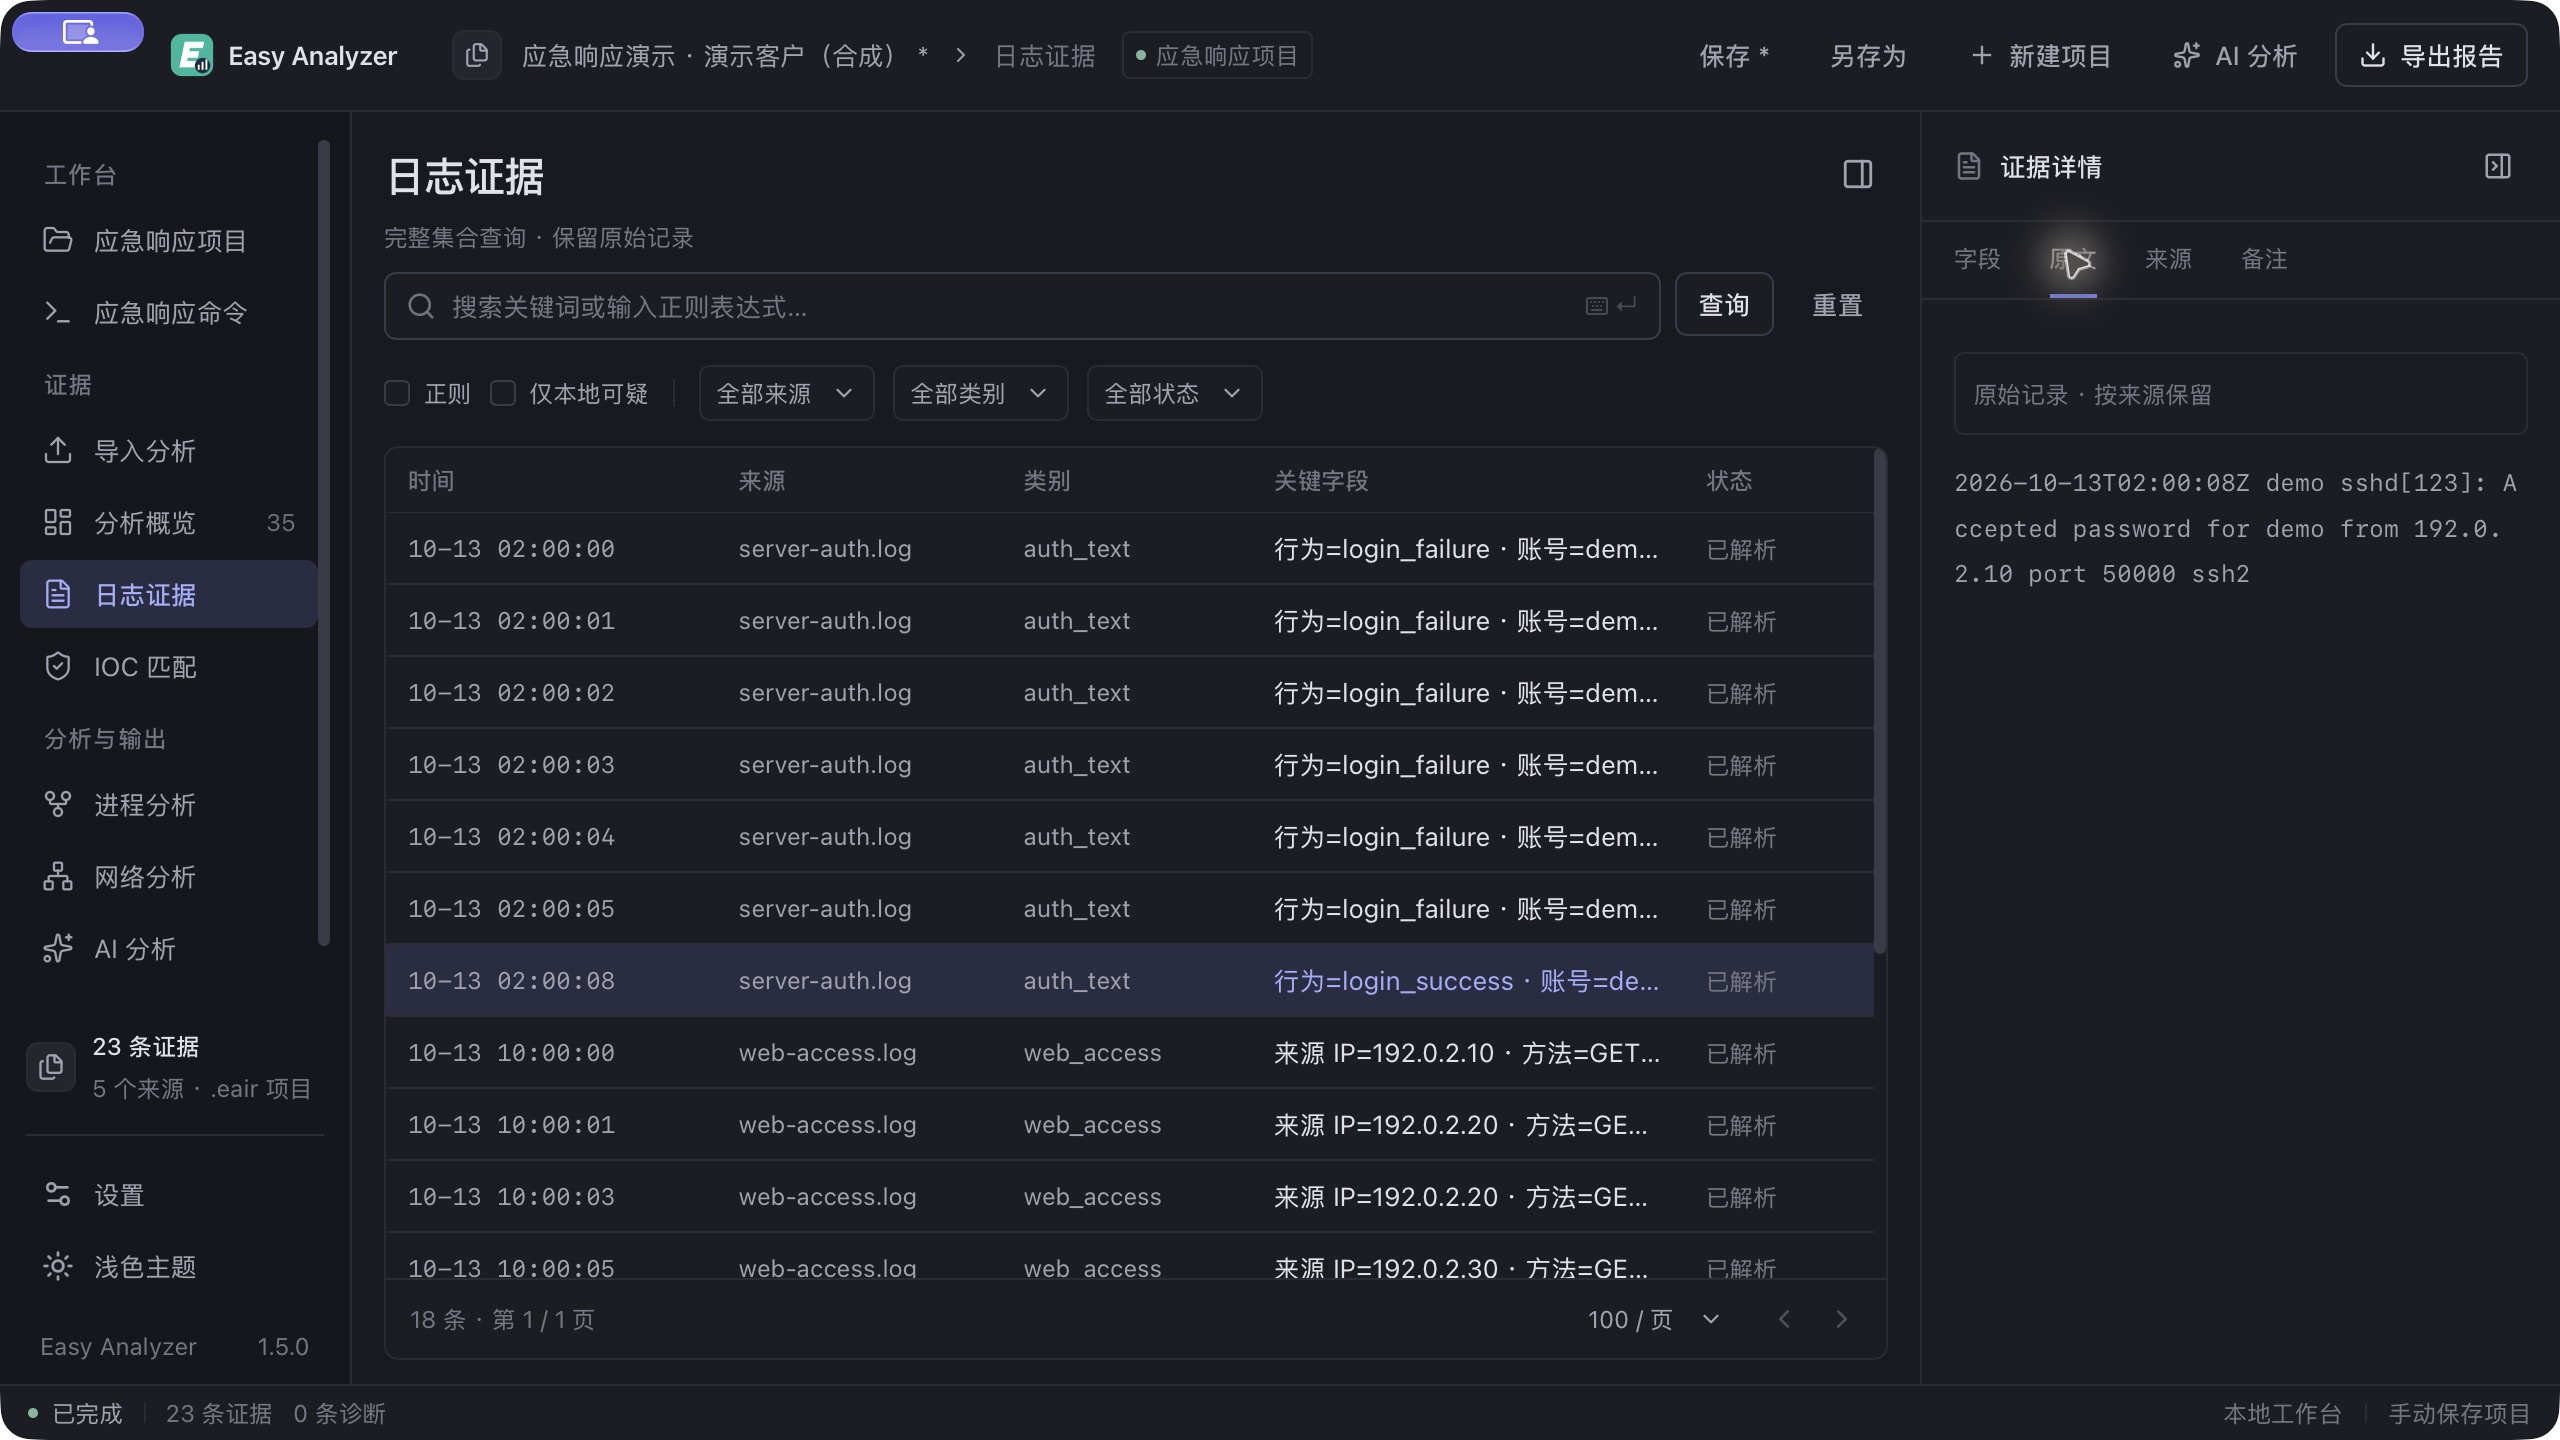Select the 10-13 10:00:00 web-access.log row
Viewport: 2560px width, 1440px height.
1129,1053
